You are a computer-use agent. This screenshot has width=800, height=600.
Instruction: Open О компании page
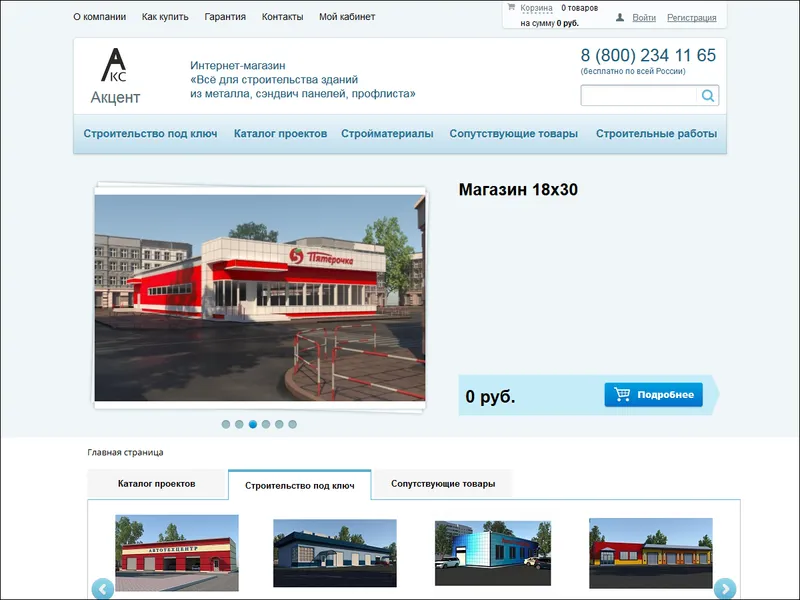click(99, 17)
